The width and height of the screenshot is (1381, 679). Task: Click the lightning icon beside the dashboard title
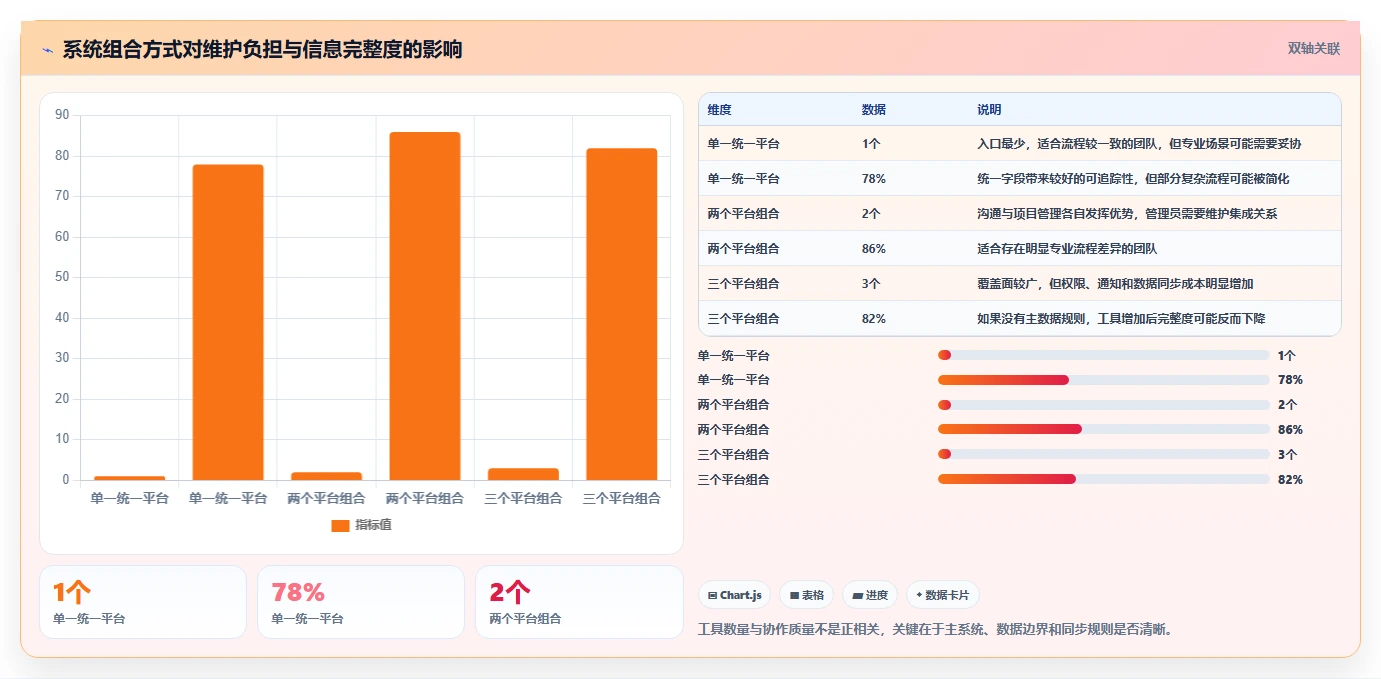pos(48,50)
